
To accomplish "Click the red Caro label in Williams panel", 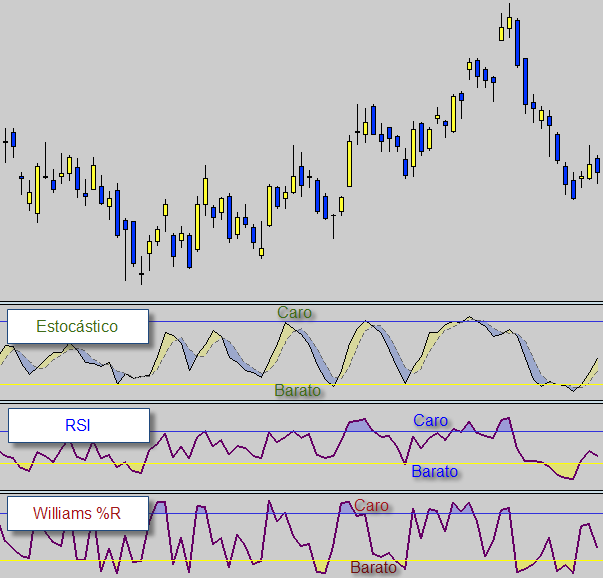I will (x=371, y=506).
